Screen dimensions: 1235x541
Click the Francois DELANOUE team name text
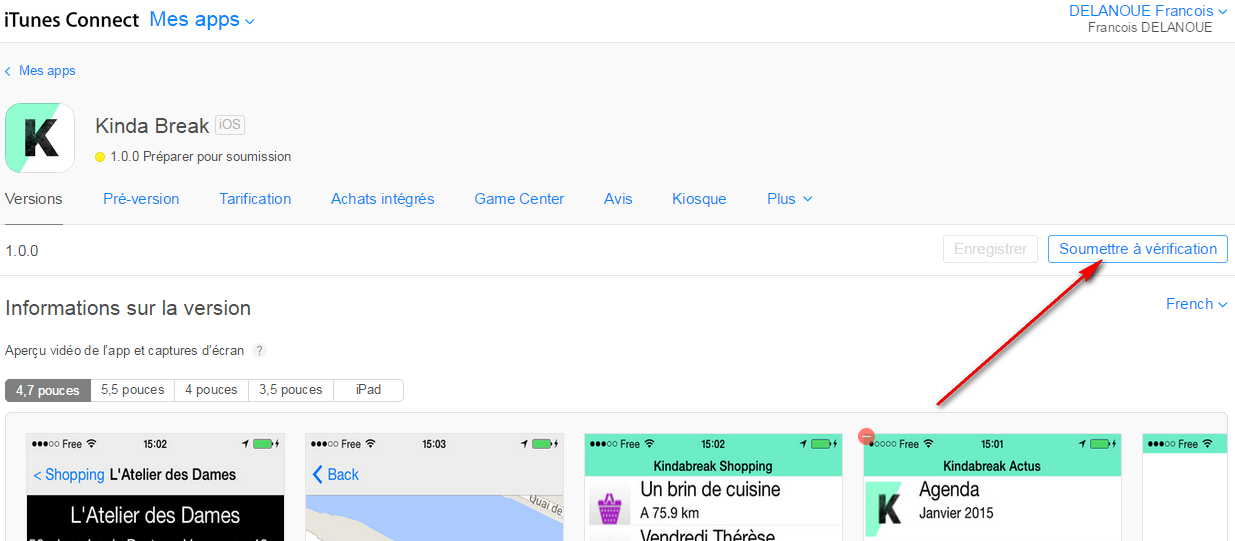pyautogui.click(x=1150, y=28)
